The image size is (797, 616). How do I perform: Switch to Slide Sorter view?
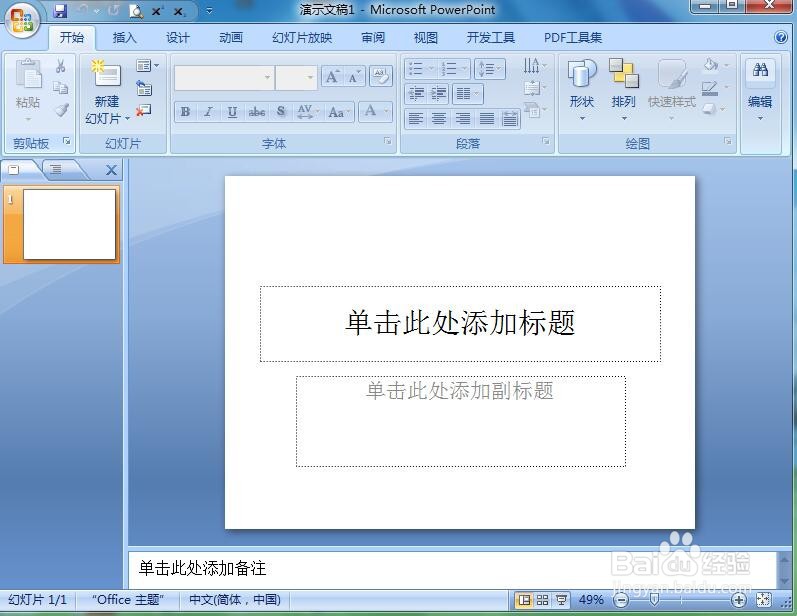point(542,600)
